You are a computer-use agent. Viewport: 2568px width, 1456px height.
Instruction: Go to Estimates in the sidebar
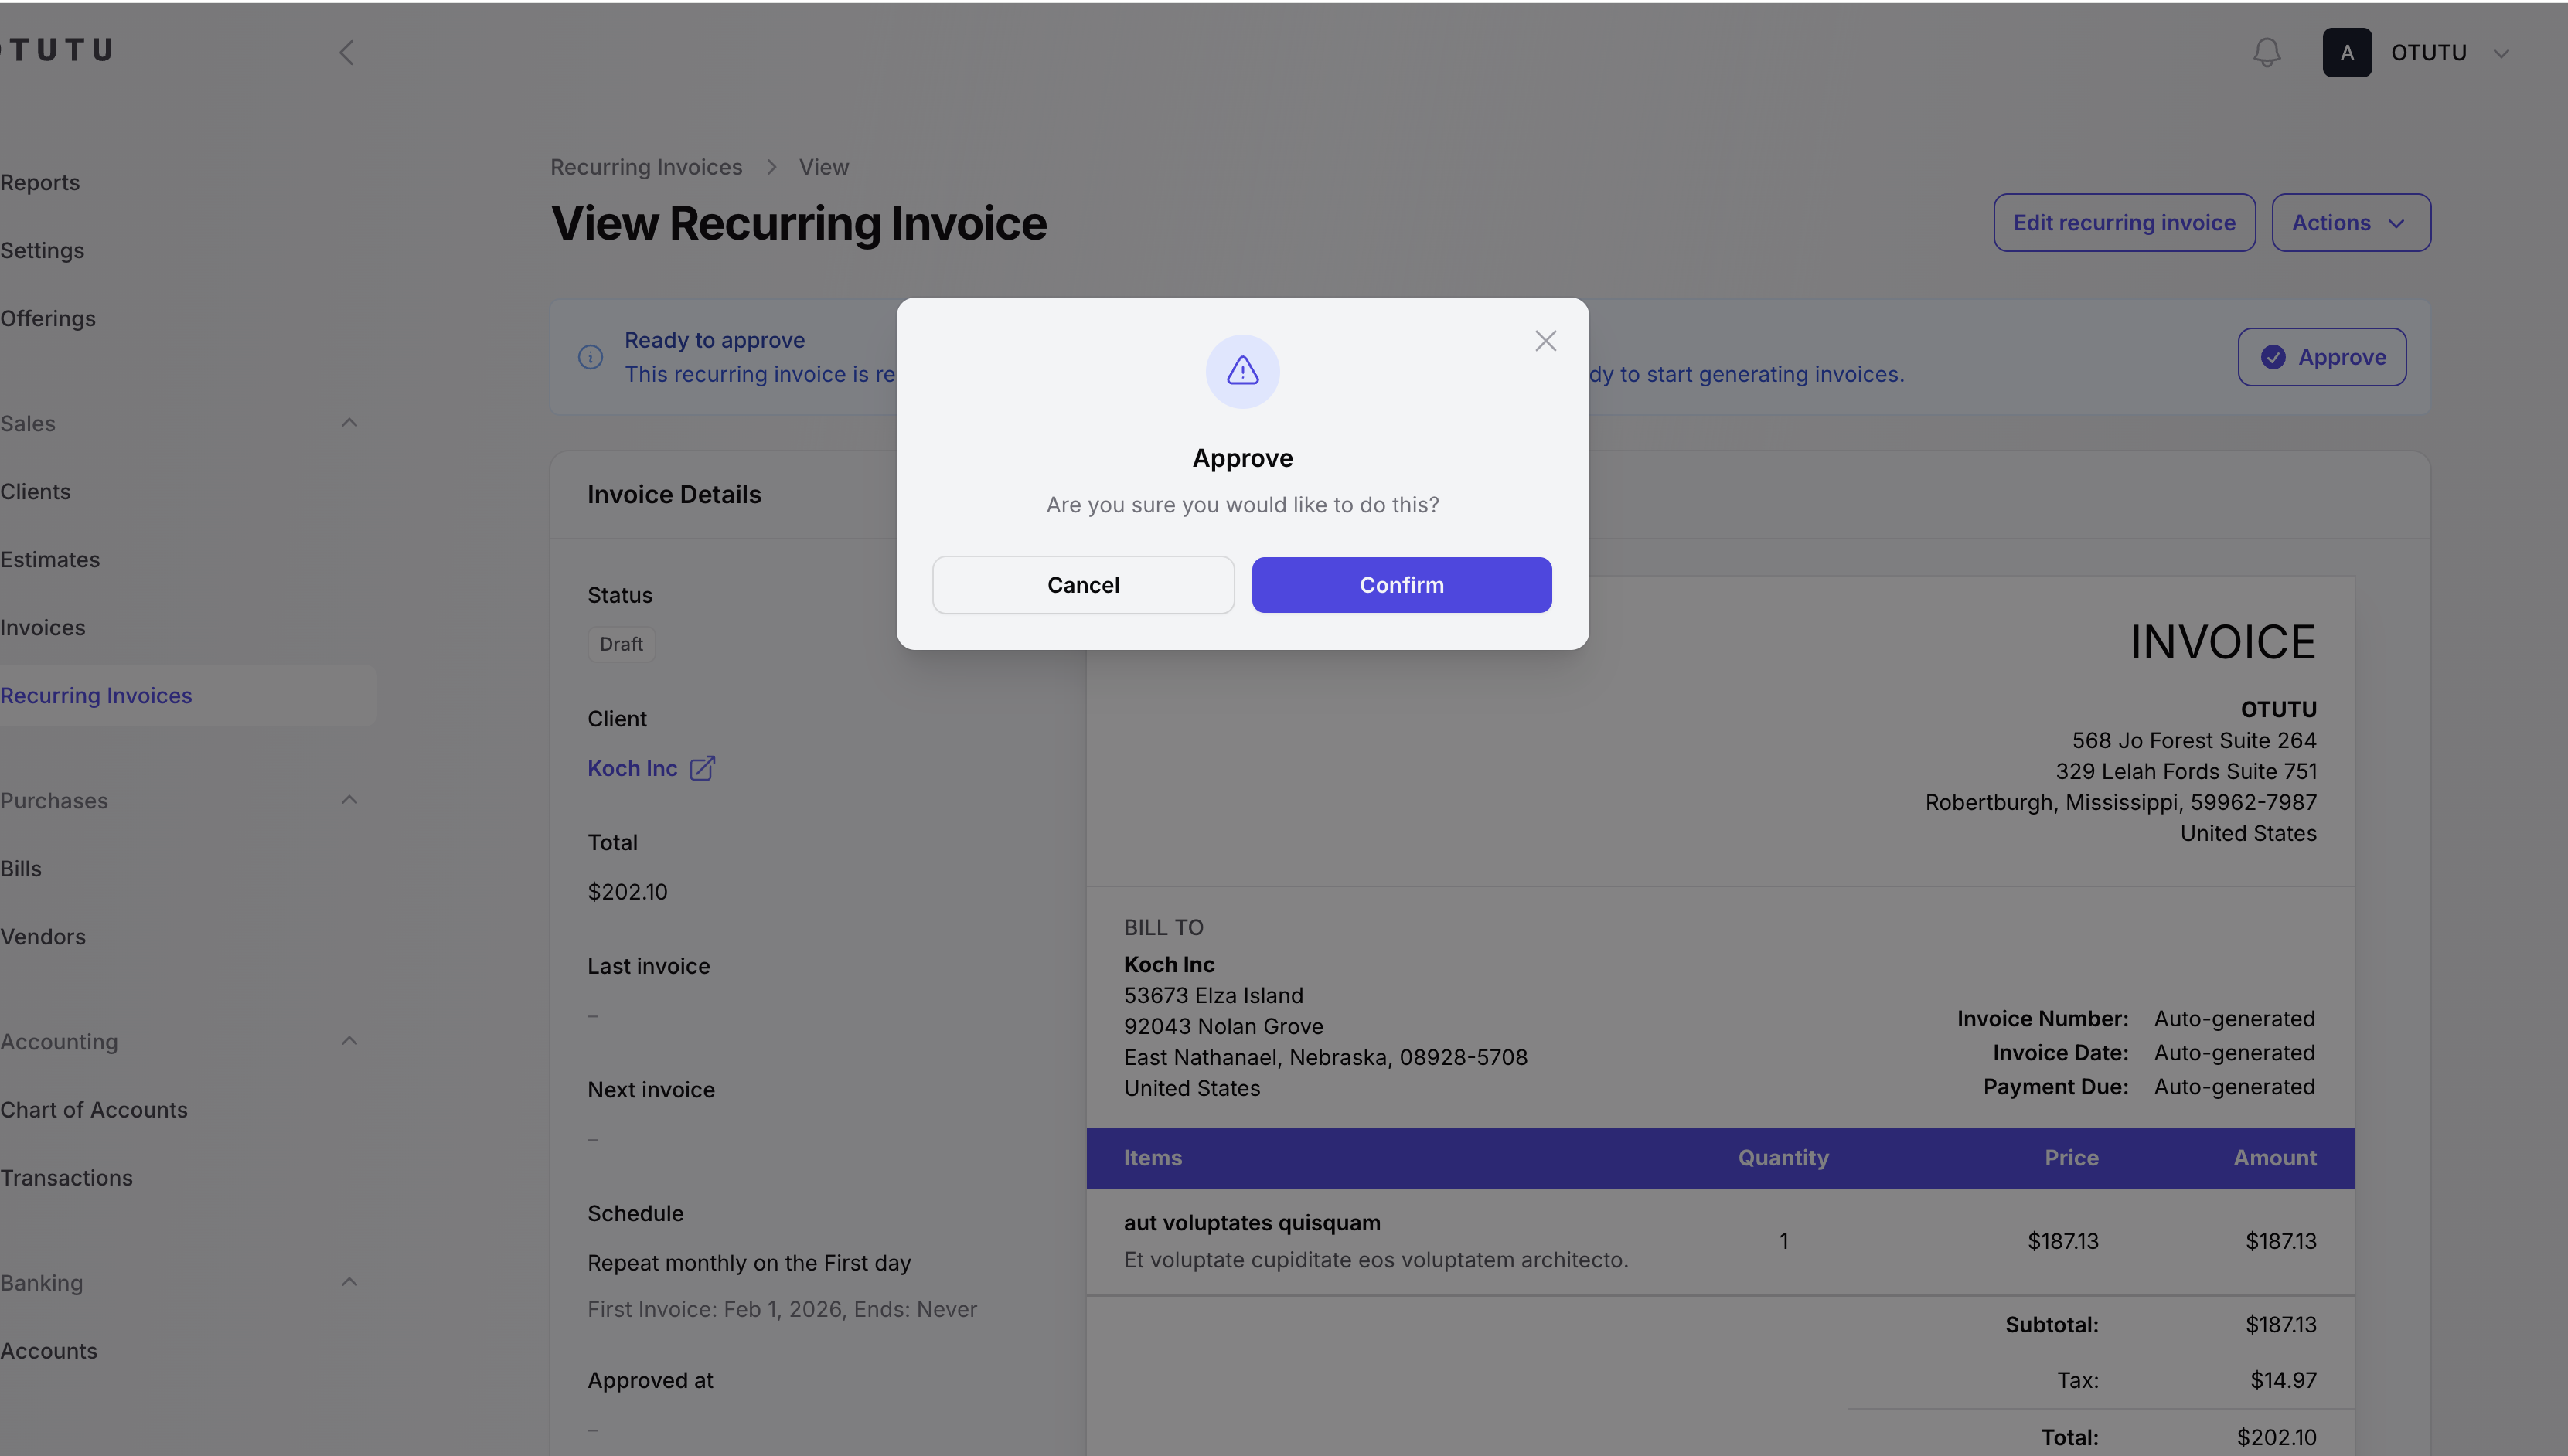click(50, 559)
